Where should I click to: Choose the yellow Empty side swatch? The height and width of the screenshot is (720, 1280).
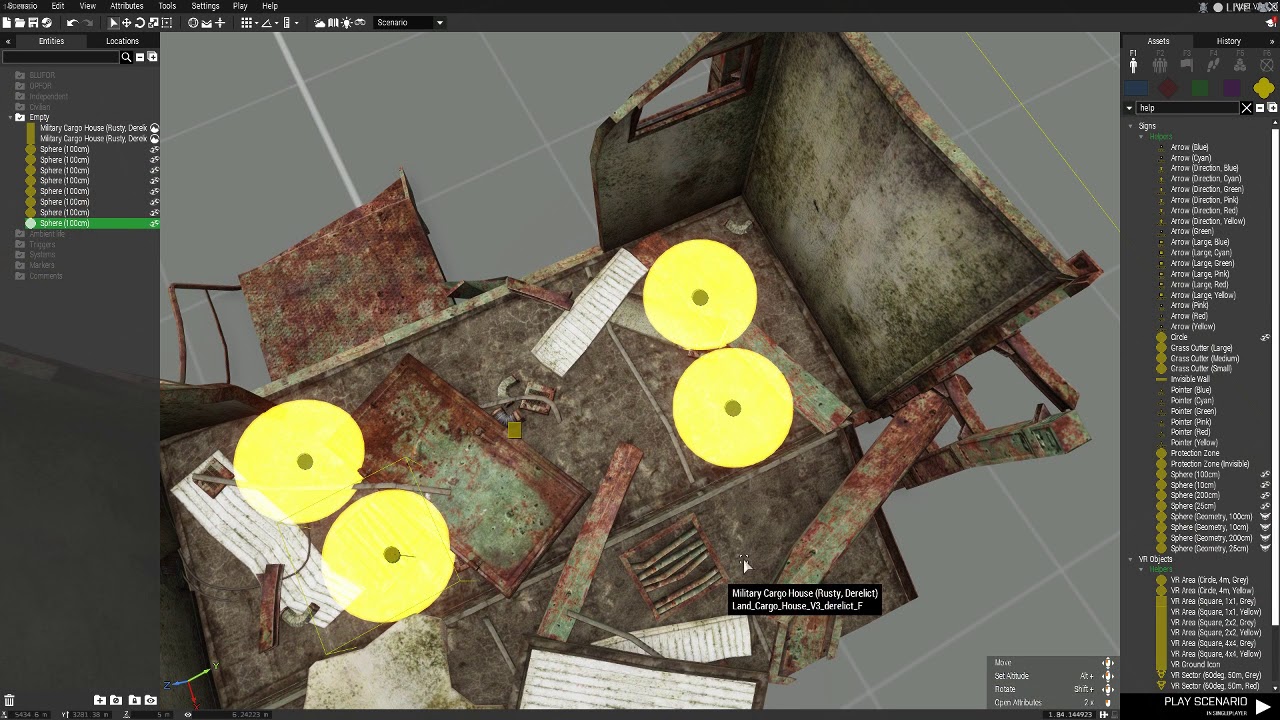[1263, 89]
